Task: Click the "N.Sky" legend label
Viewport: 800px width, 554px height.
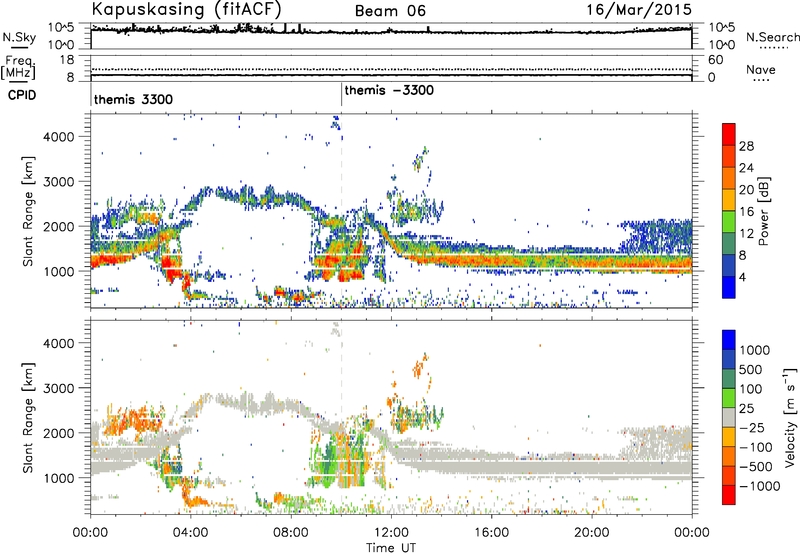Action: point(19,37)
